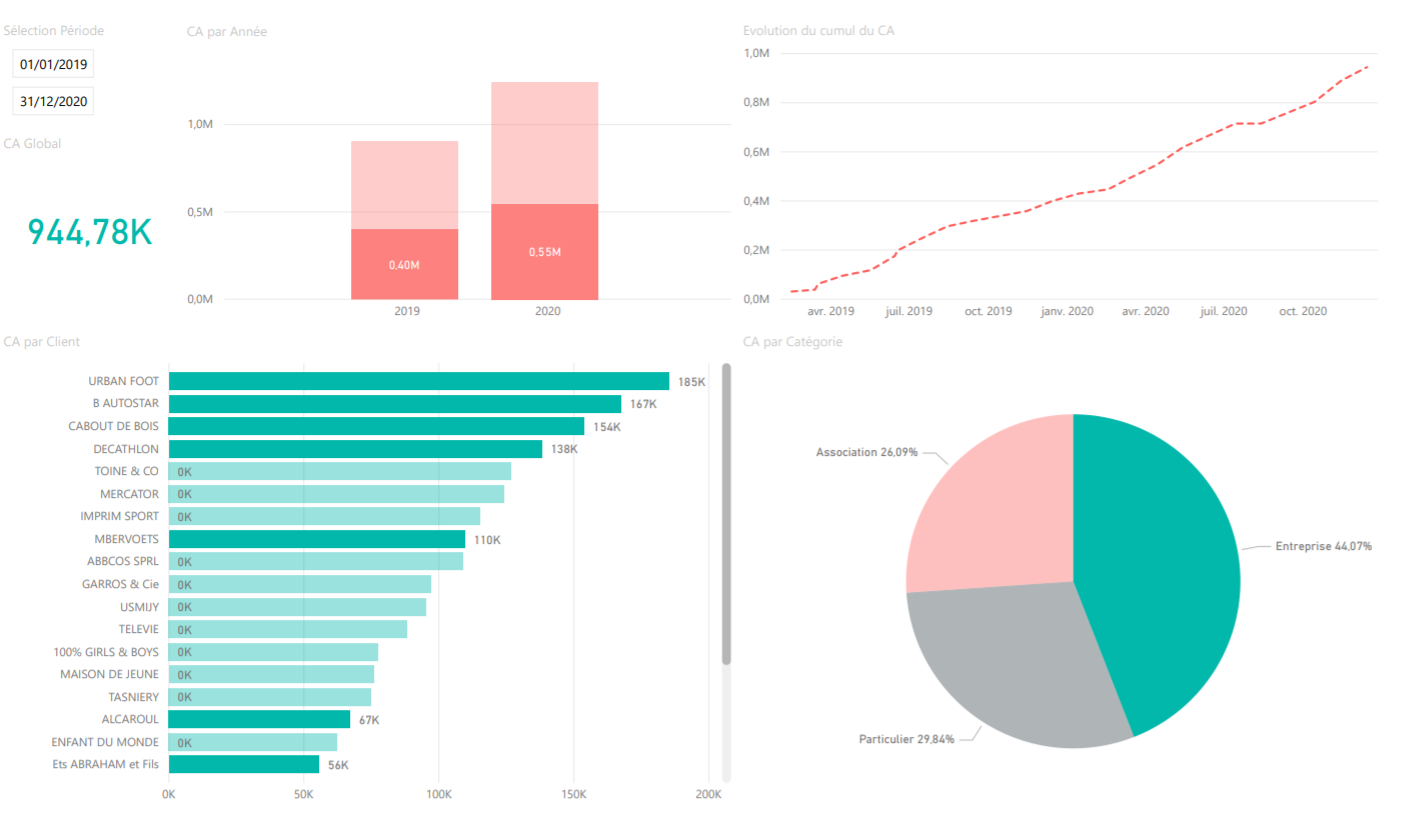Select the highlighted 0,40M segment of the 2019 bar
This screenshot has width=1406, height=833.
coord(404,264)
